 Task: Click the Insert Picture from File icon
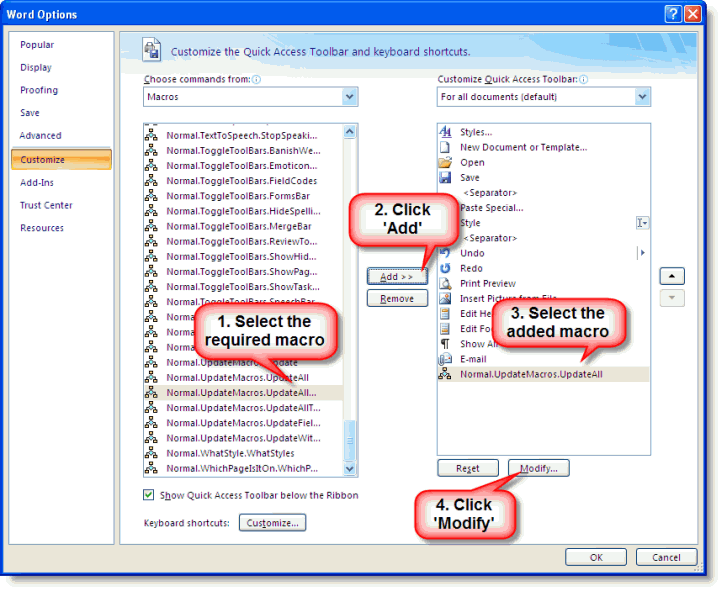pos(445,298)
